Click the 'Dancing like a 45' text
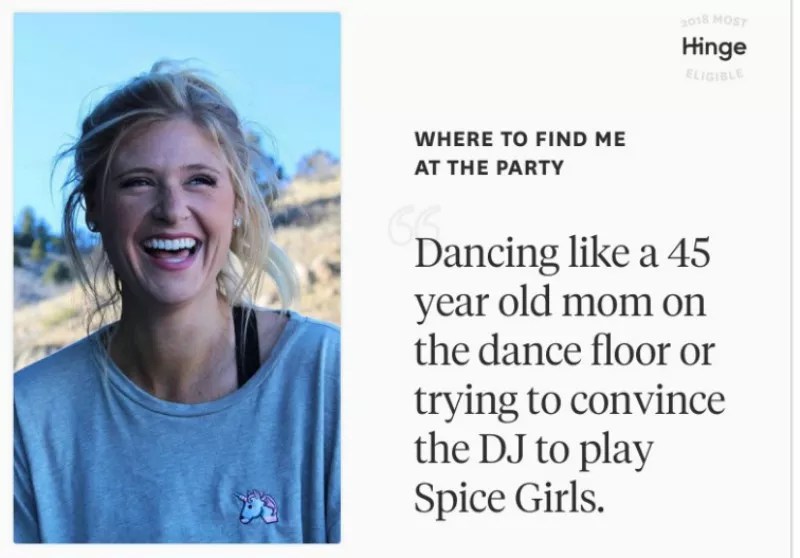800x558 pixels. pos(562,253)
